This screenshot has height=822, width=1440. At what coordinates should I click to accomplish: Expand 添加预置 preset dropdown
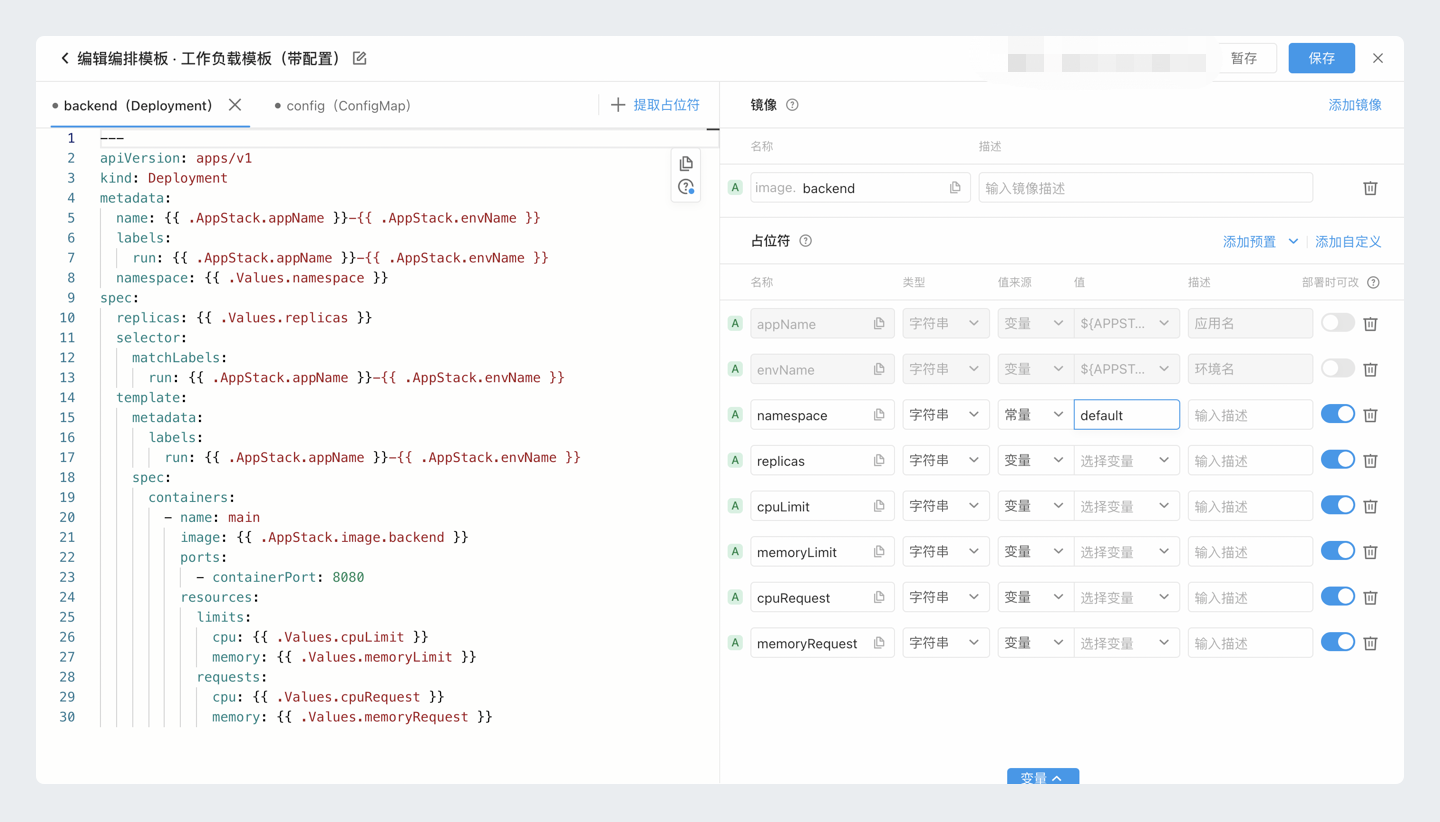tap(1260, 242)
